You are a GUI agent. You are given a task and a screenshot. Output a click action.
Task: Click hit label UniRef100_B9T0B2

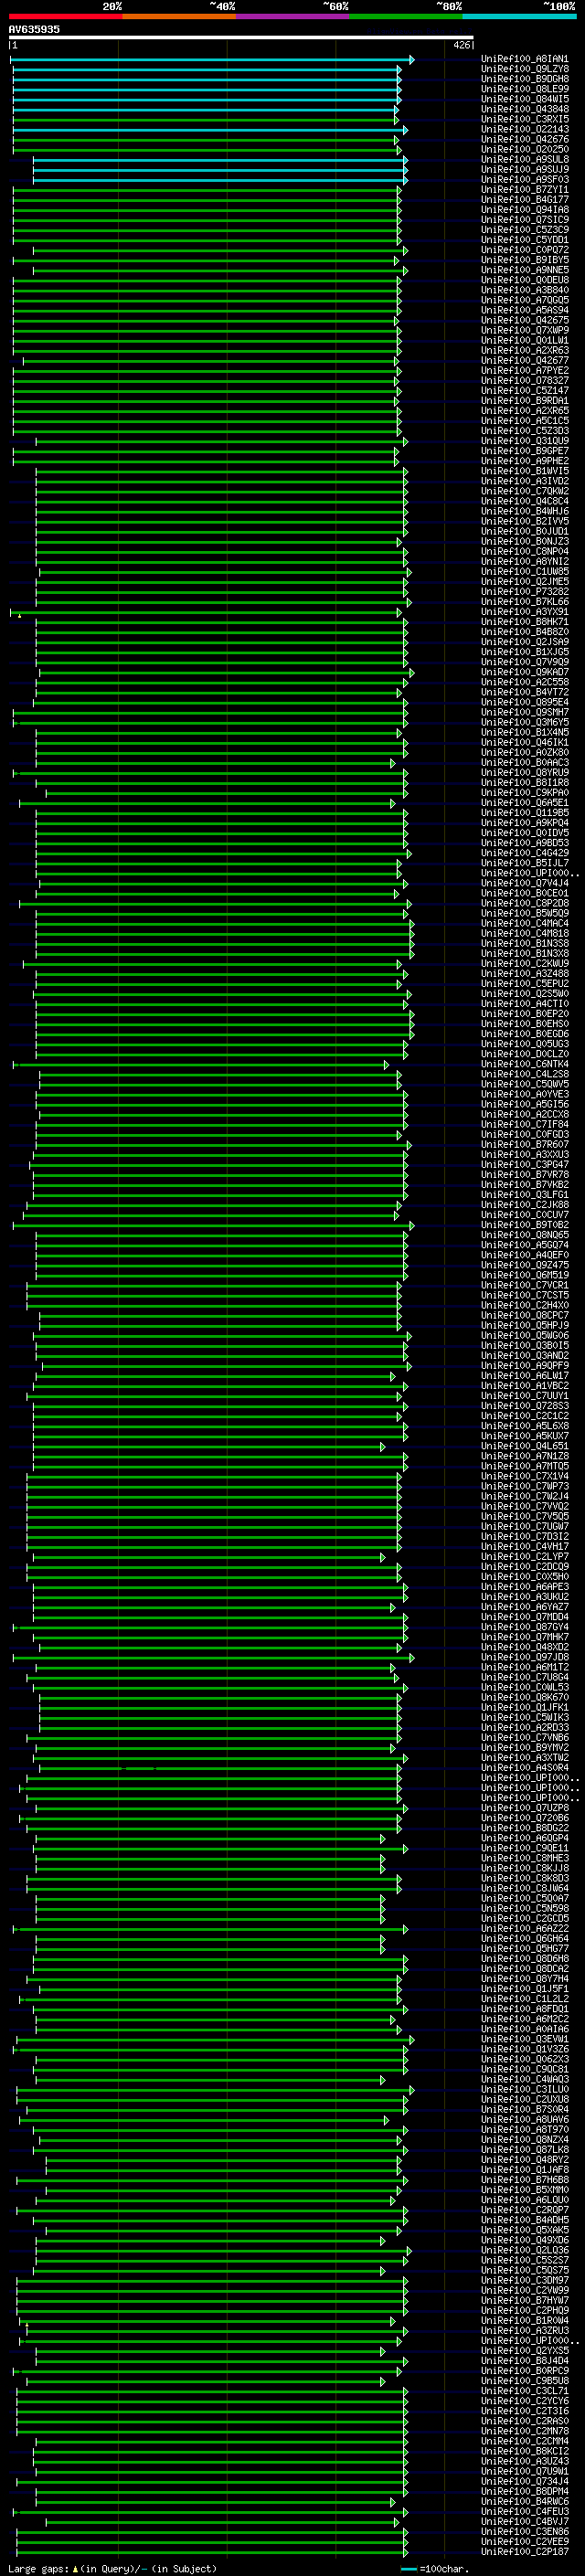click(x=524, y=1225)
